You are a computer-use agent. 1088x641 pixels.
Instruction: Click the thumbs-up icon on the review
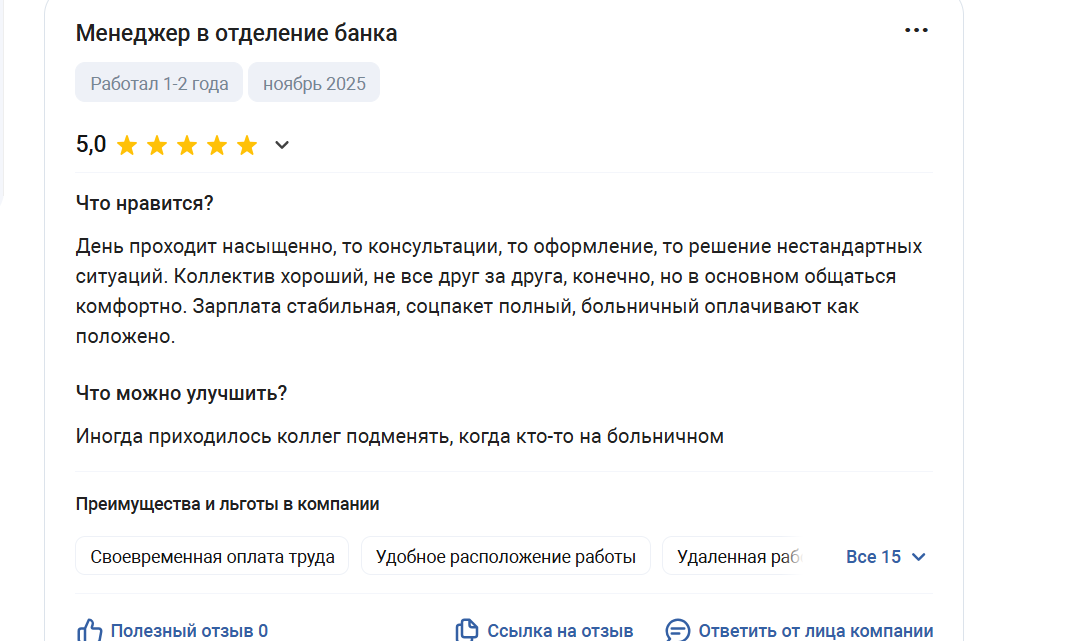click(90, 630)
